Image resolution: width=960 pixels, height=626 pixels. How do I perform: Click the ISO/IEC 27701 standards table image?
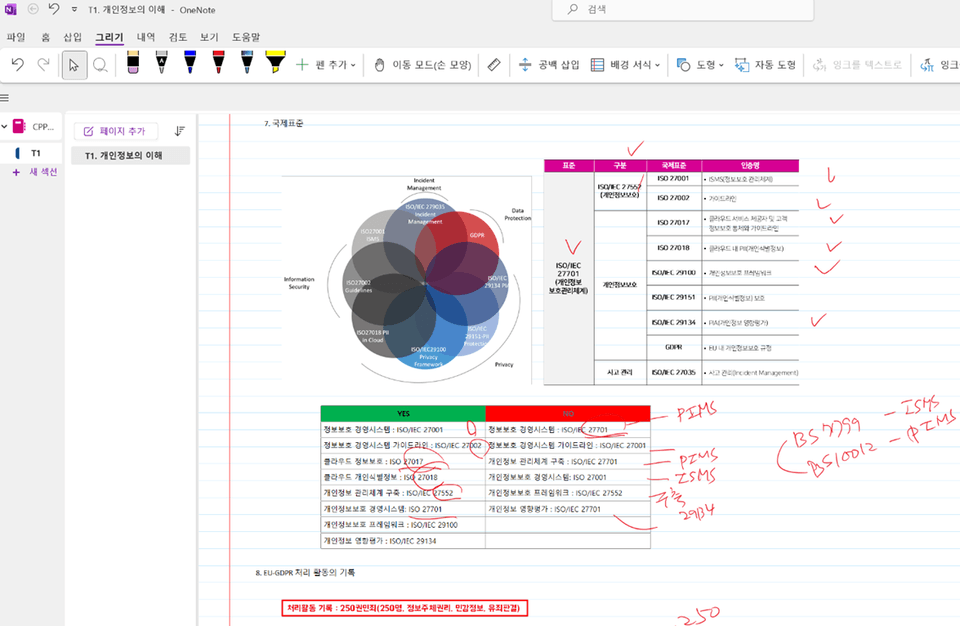point(671,273)
